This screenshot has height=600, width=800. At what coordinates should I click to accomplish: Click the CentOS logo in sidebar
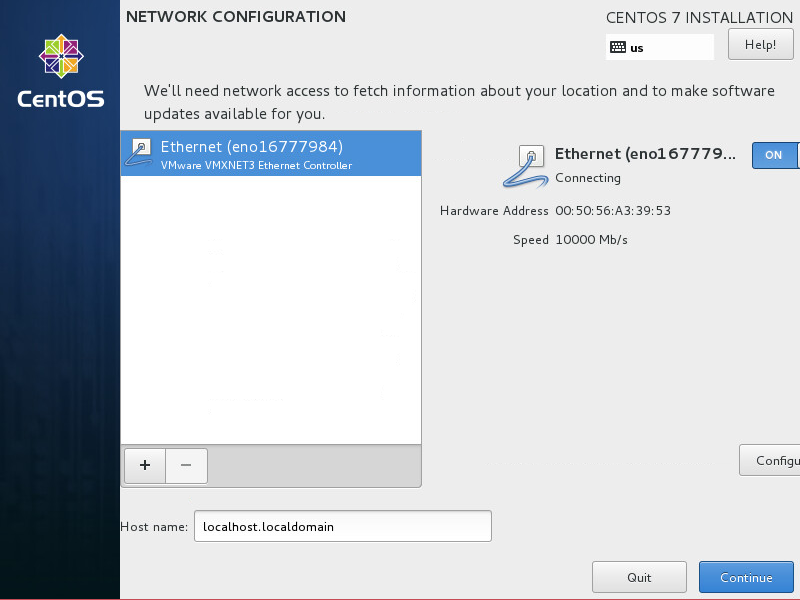click(x=61, y=71)
